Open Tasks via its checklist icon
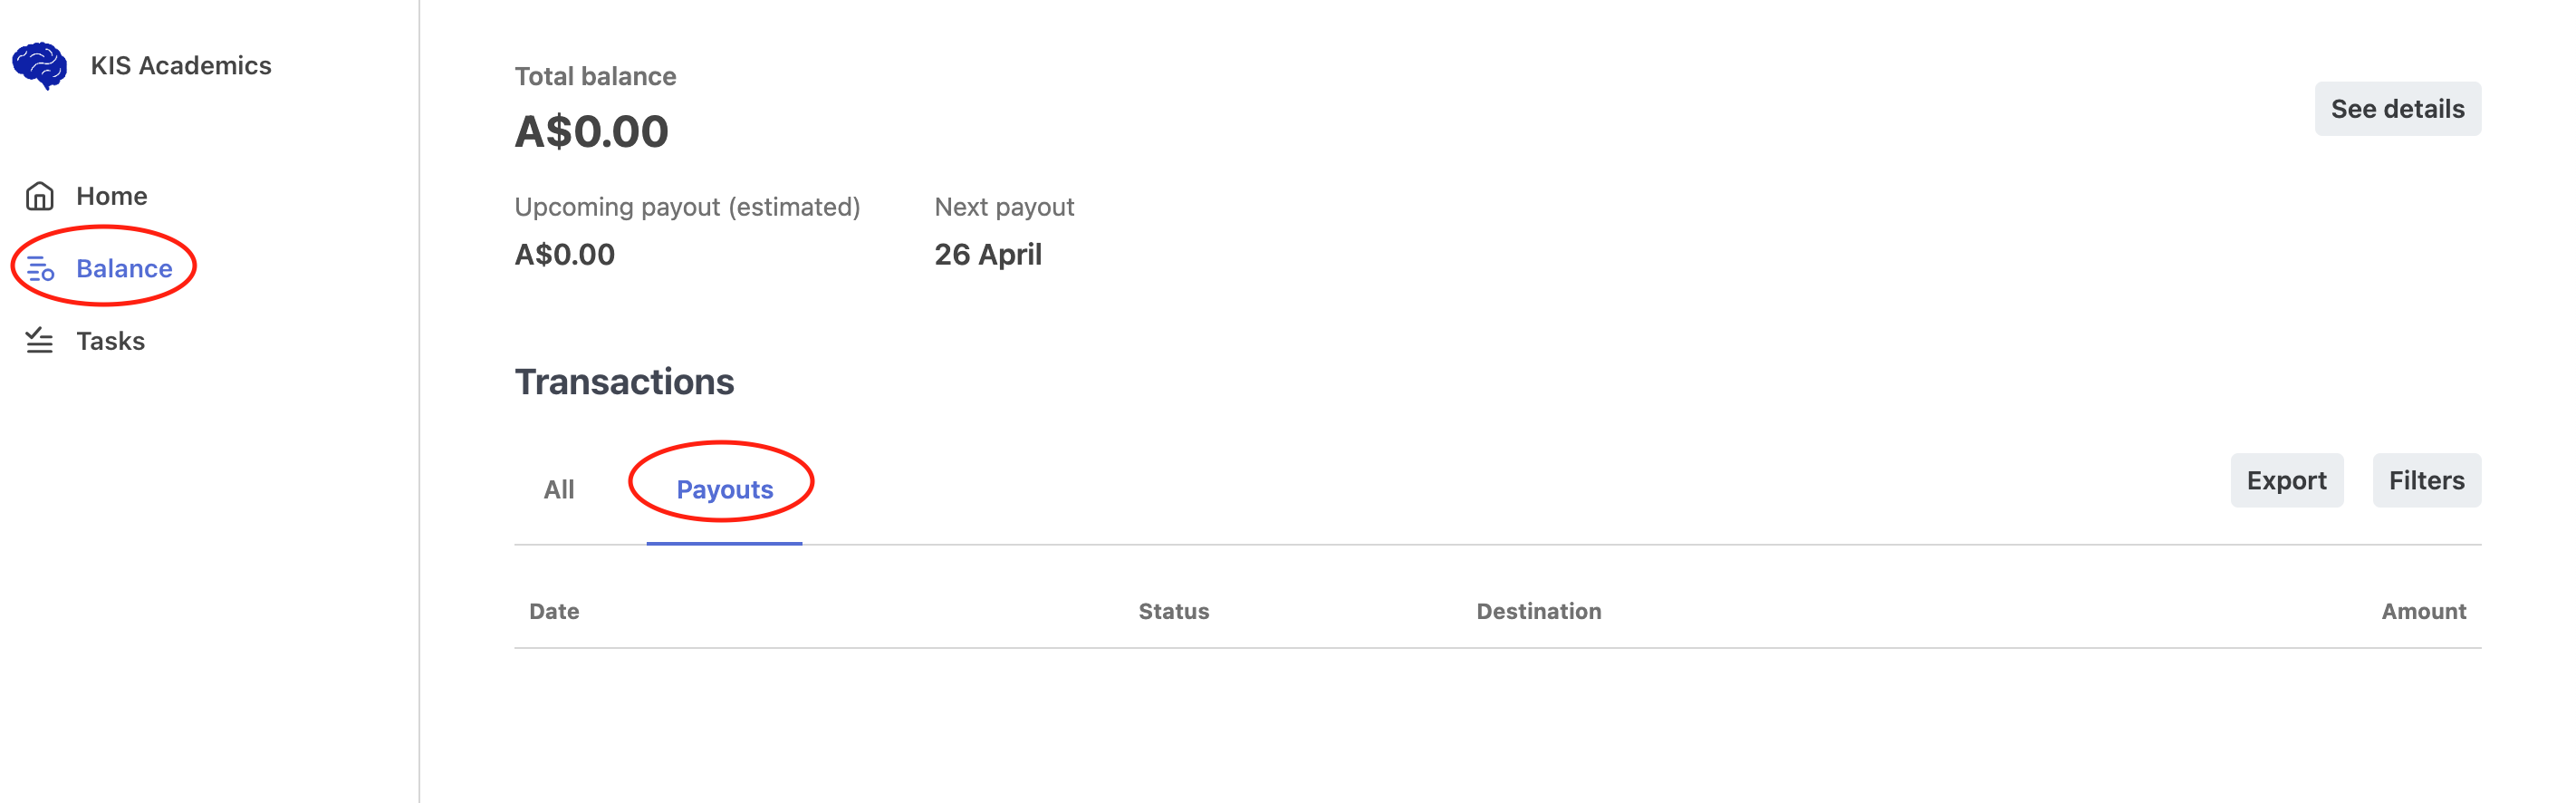2576x803 pixels. (39, 340)
